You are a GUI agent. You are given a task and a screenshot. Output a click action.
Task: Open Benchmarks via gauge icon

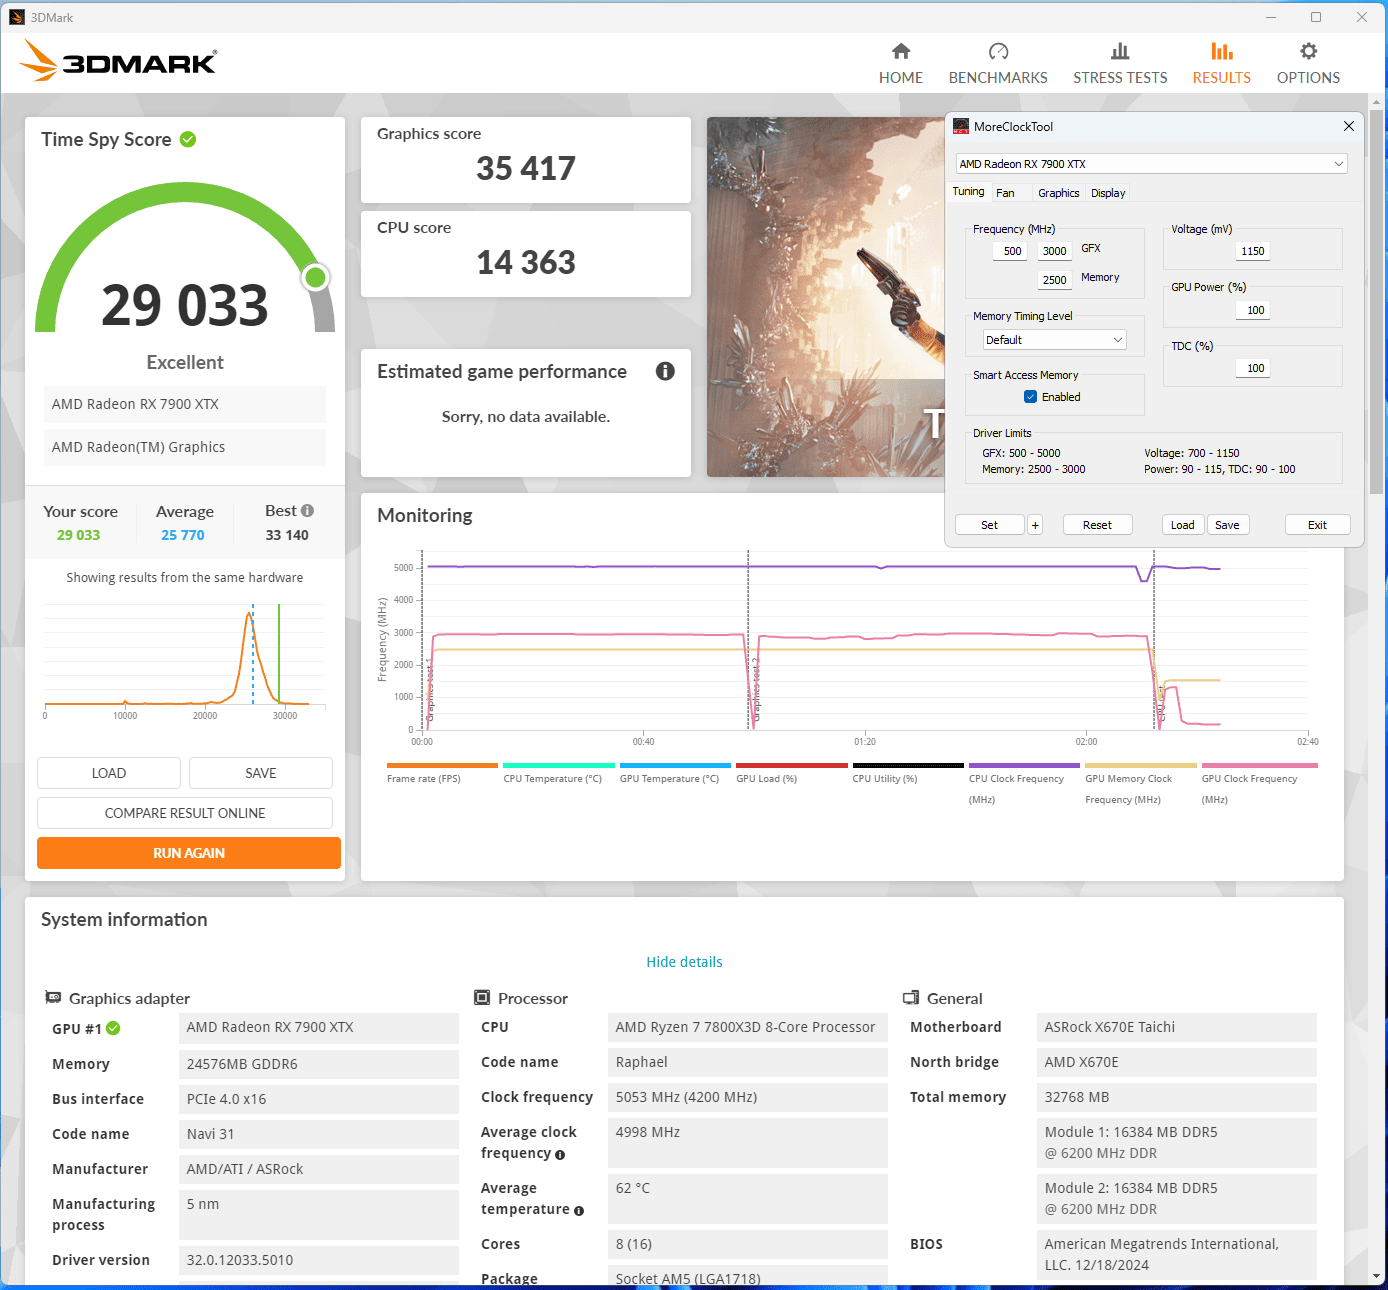998,51
